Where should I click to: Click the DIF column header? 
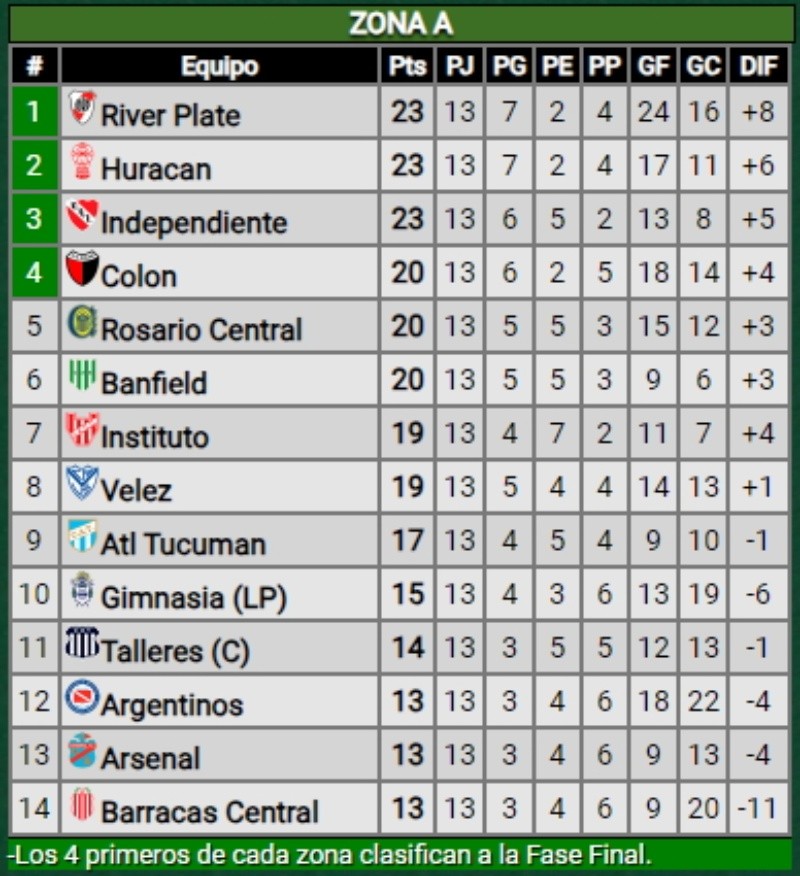coord(759,67)
